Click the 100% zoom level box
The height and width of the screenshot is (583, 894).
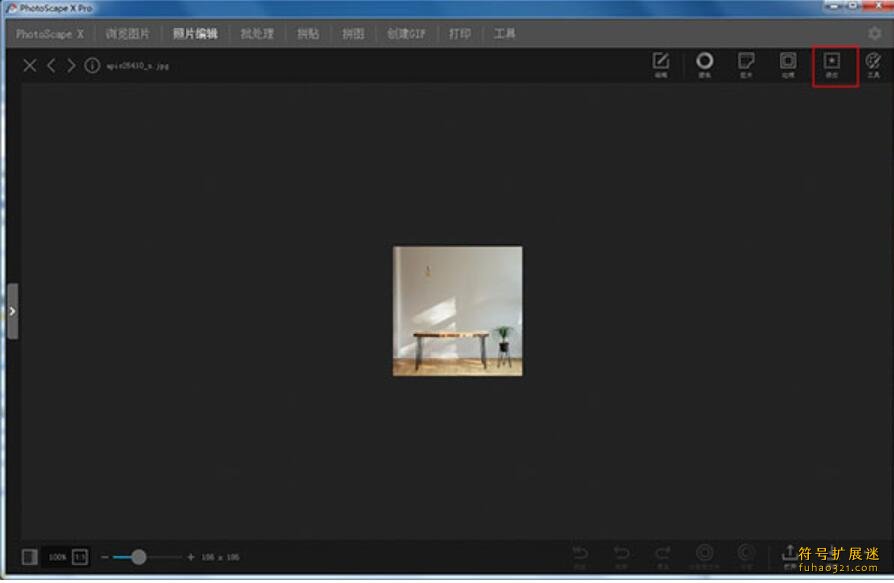[x=57, y=556]
